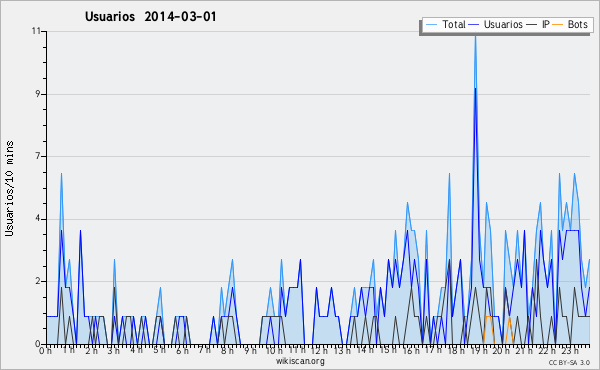
Task: Click the x-axis label '3 h'
Action: click(x=114, y=350)
